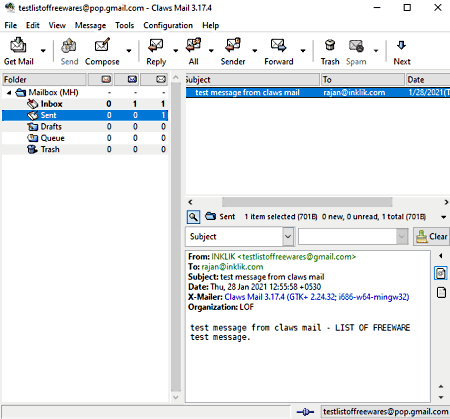Viewport: 450px width, 419px height.
Task: Click the Send queued messages icon
Action: (69, 51)
